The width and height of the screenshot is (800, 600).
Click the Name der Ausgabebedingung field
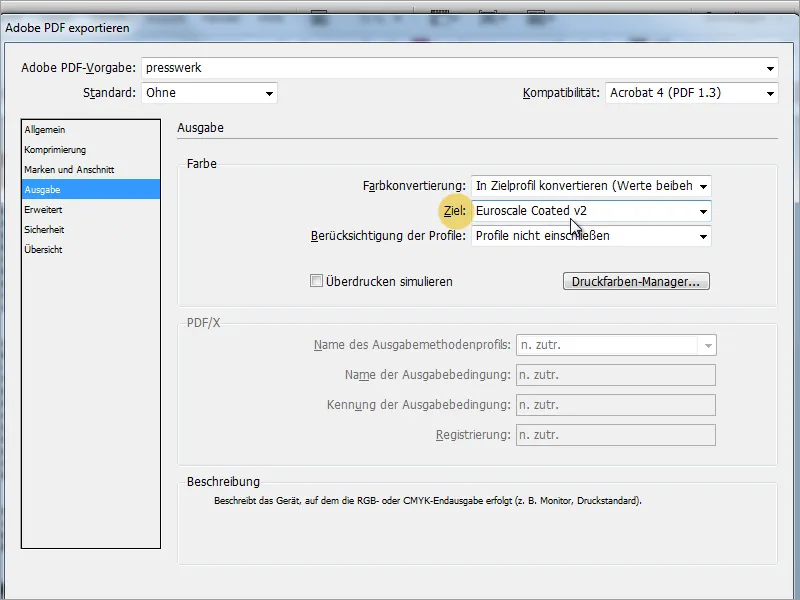pos(616,375)
